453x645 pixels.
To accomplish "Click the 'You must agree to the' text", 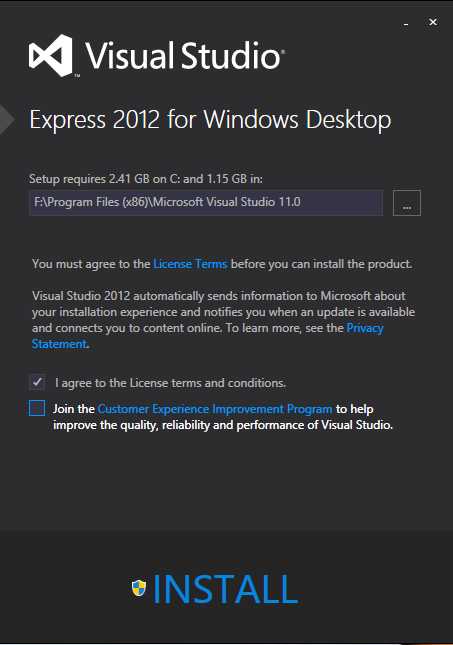I will click(91, 264).
